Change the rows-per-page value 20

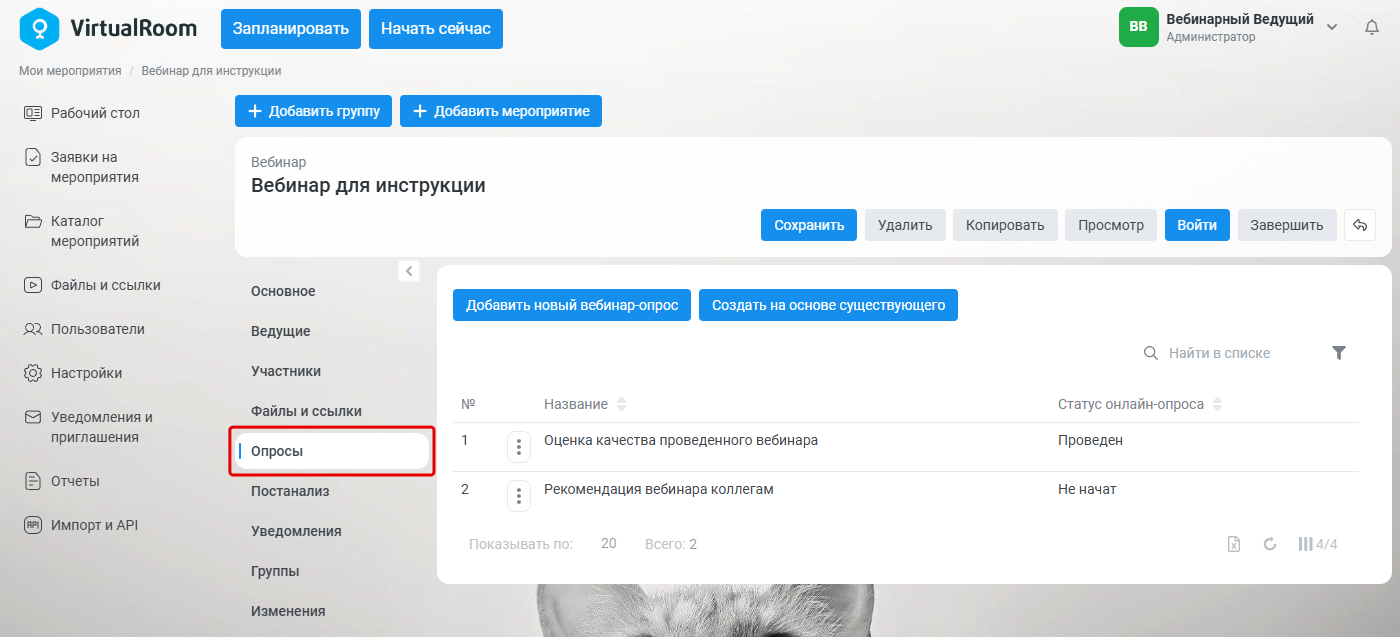(608, 544)
